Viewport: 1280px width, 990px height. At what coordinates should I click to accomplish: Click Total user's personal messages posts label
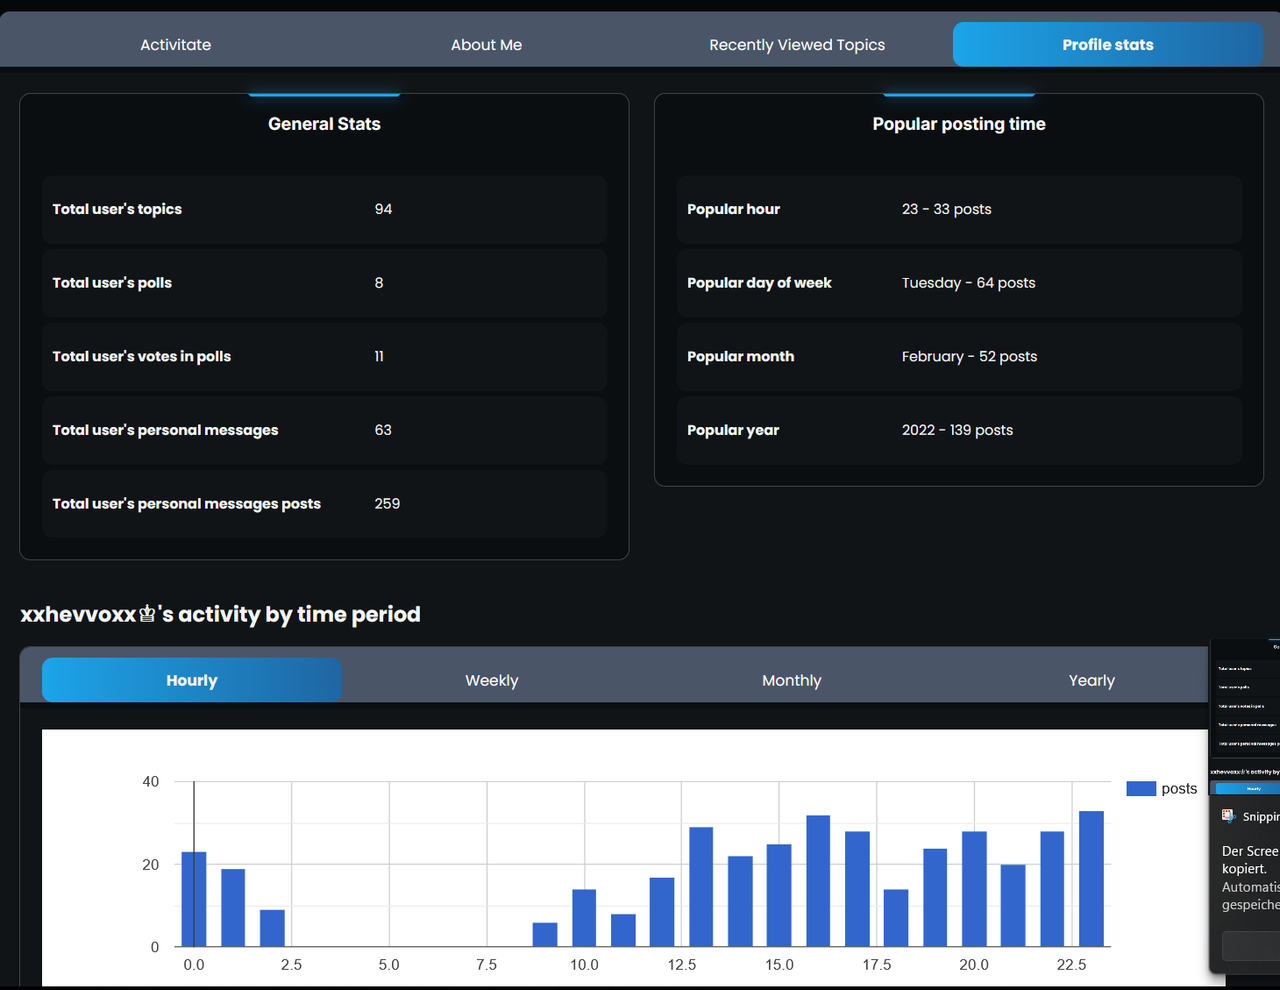pyautogui.click(x=187, y=504)
